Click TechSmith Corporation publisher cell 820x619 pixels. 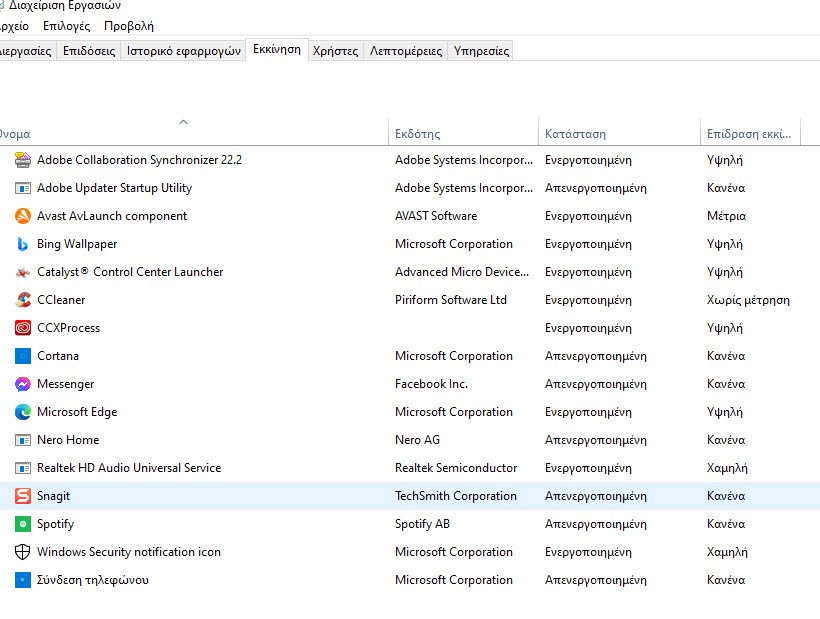click(456, 496)
